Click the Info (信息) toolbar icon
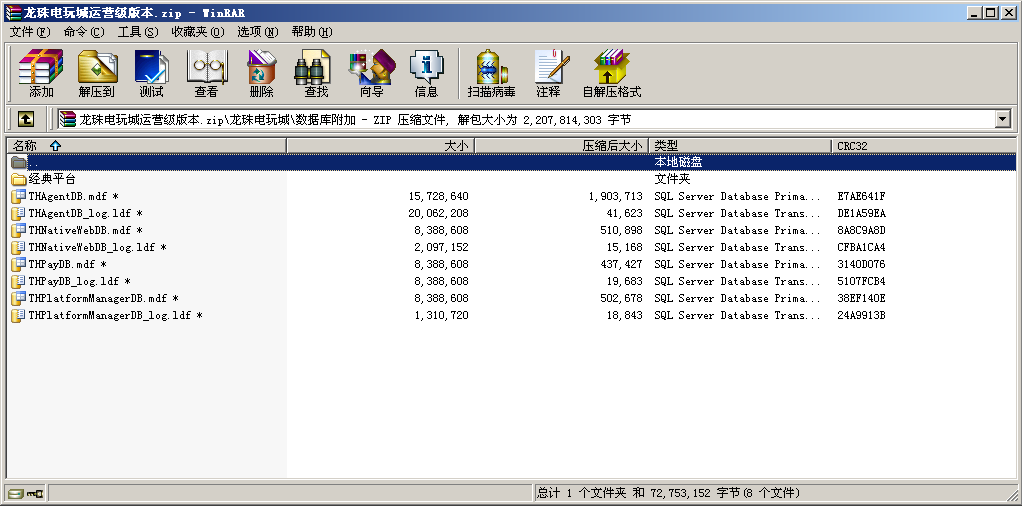This screenshot has height=506, width=1022. point(426,72)
